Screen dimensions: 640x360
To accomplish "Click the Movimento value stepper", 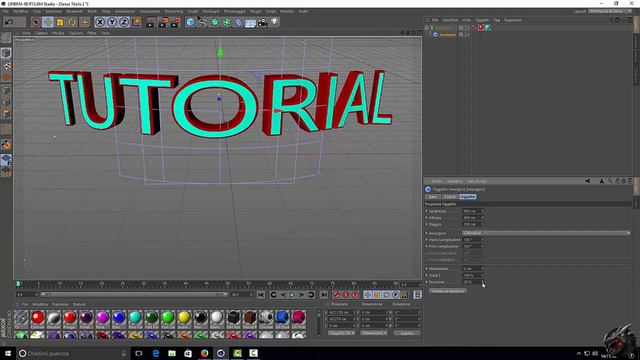I will [x=482, y=269].
